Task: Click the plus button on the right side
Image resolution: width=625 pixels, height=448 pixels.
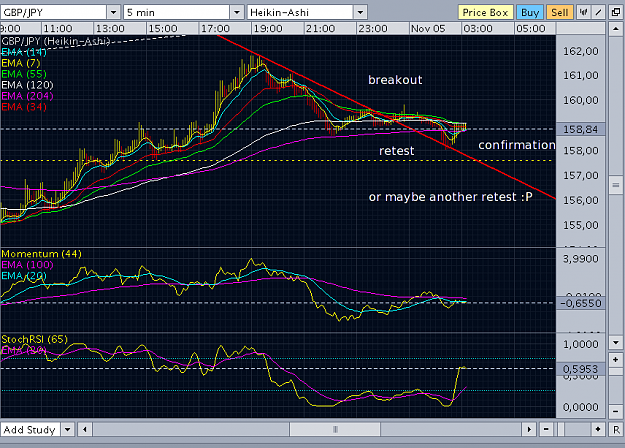Action: click(616, 360)
